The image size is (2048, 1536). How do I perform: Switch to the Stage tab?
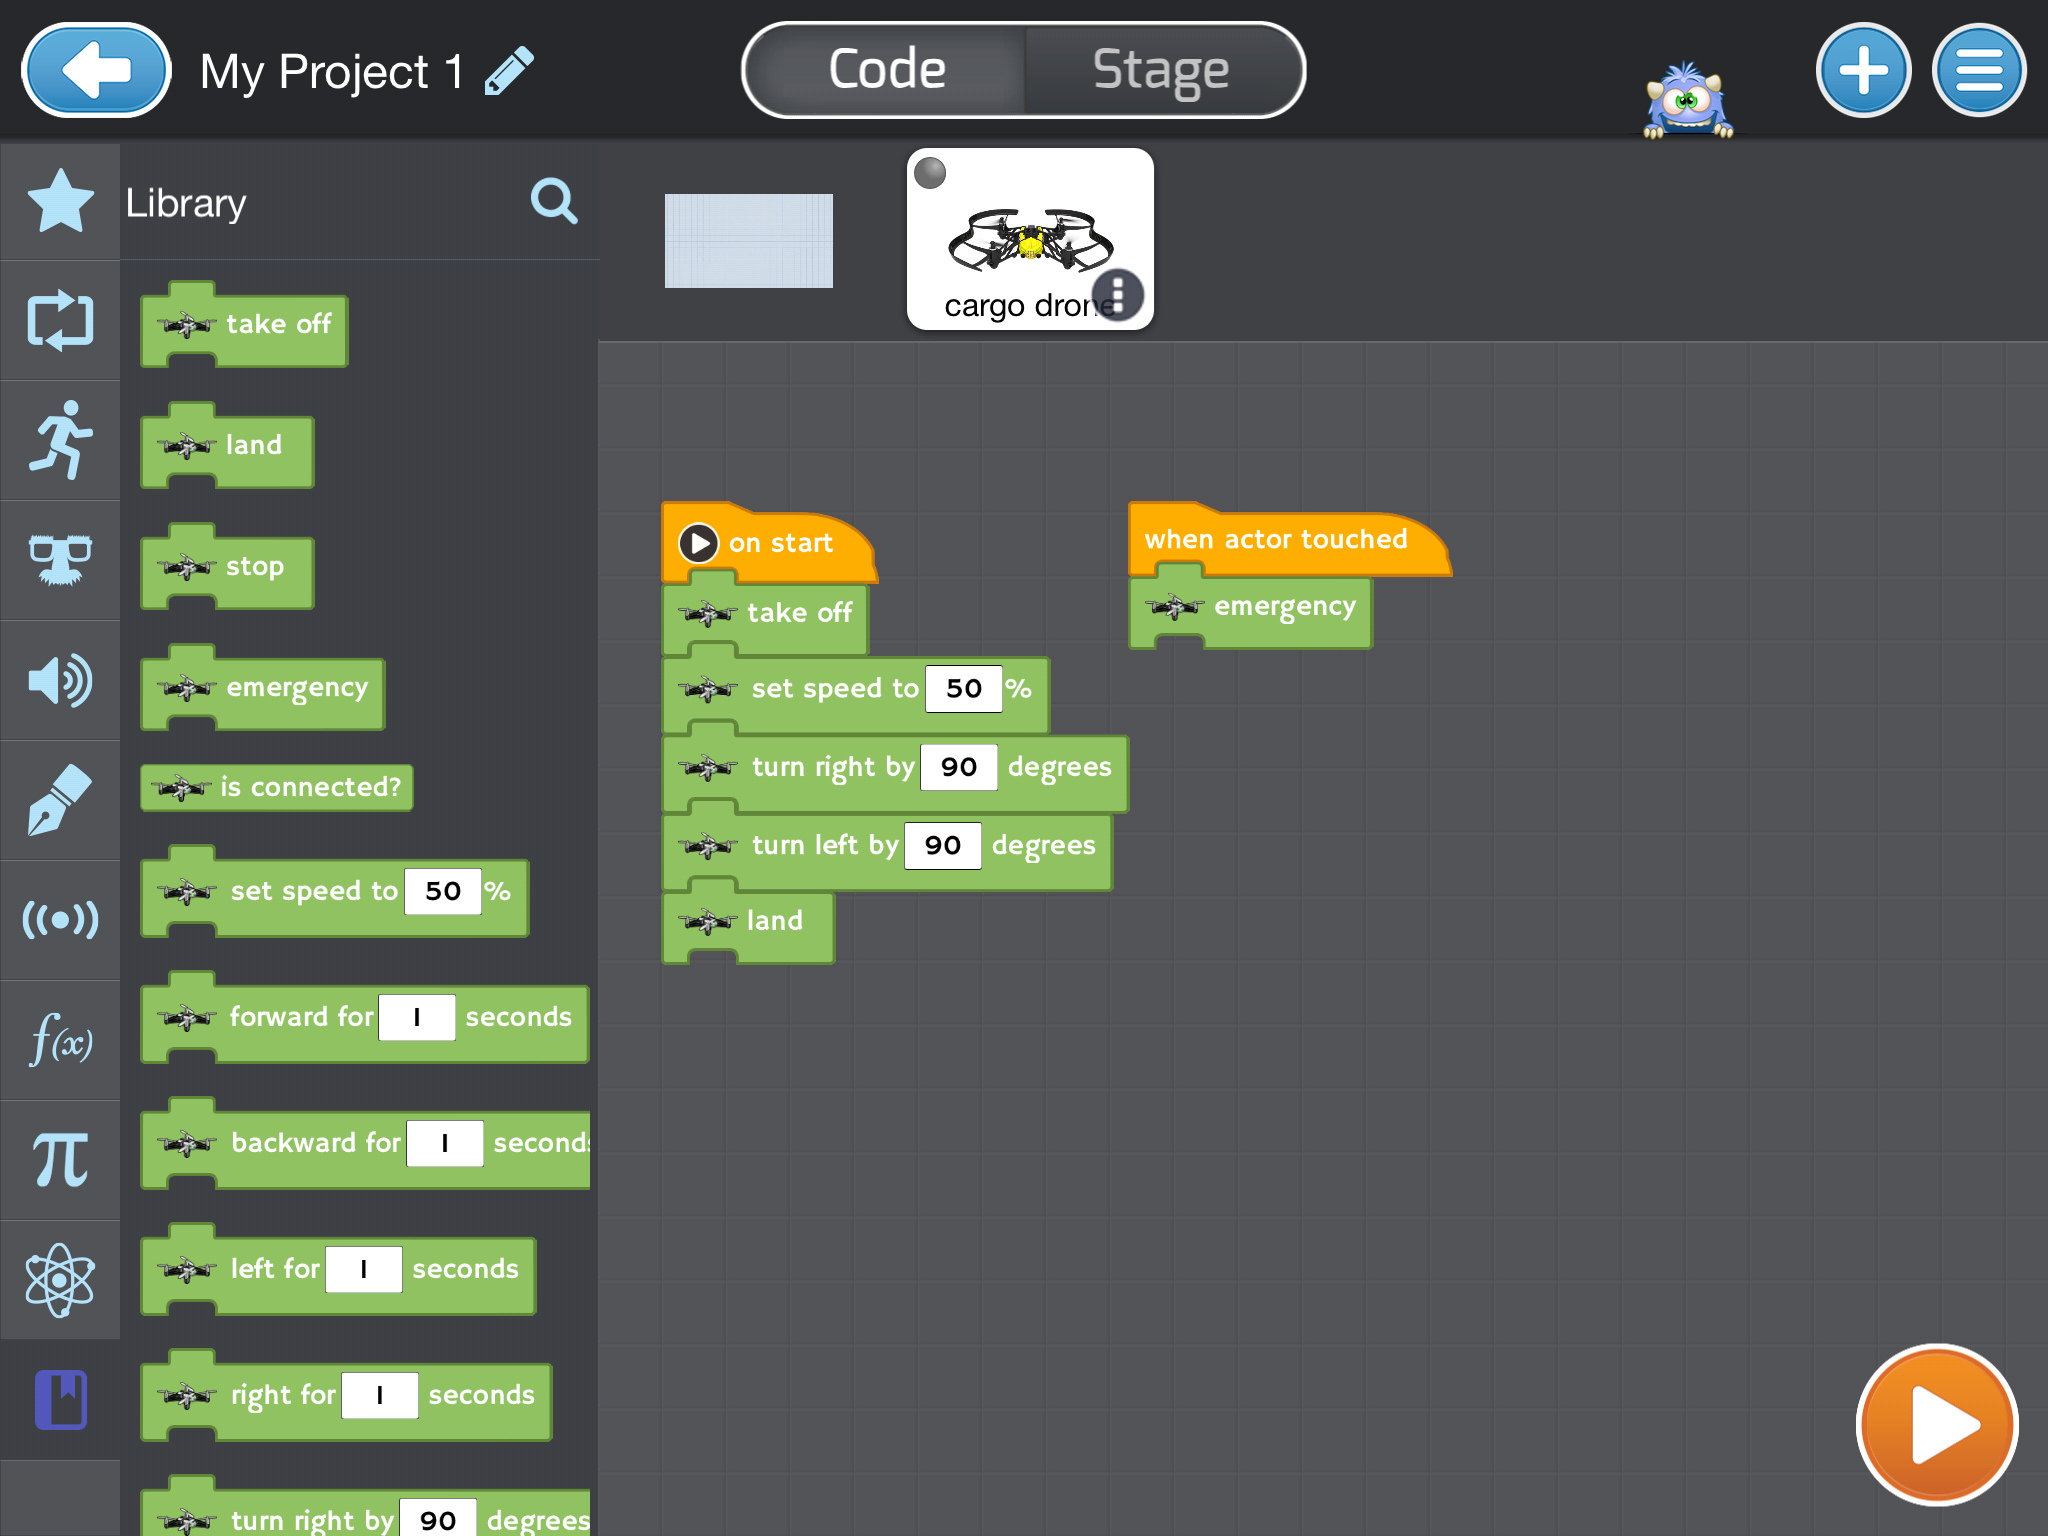tap(1160, 68)
